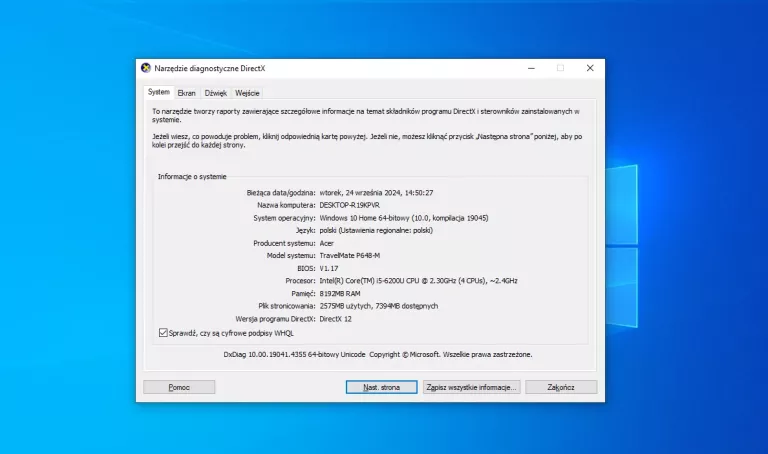The width and height of the screenshot is (768, 454).
Task: Click the BIOS value V1.17
Action: point(329,268)
